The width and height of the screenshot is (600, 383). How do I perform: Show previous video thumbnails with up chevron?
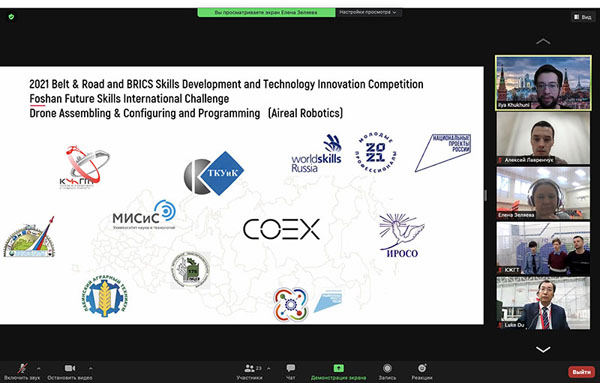543,41
